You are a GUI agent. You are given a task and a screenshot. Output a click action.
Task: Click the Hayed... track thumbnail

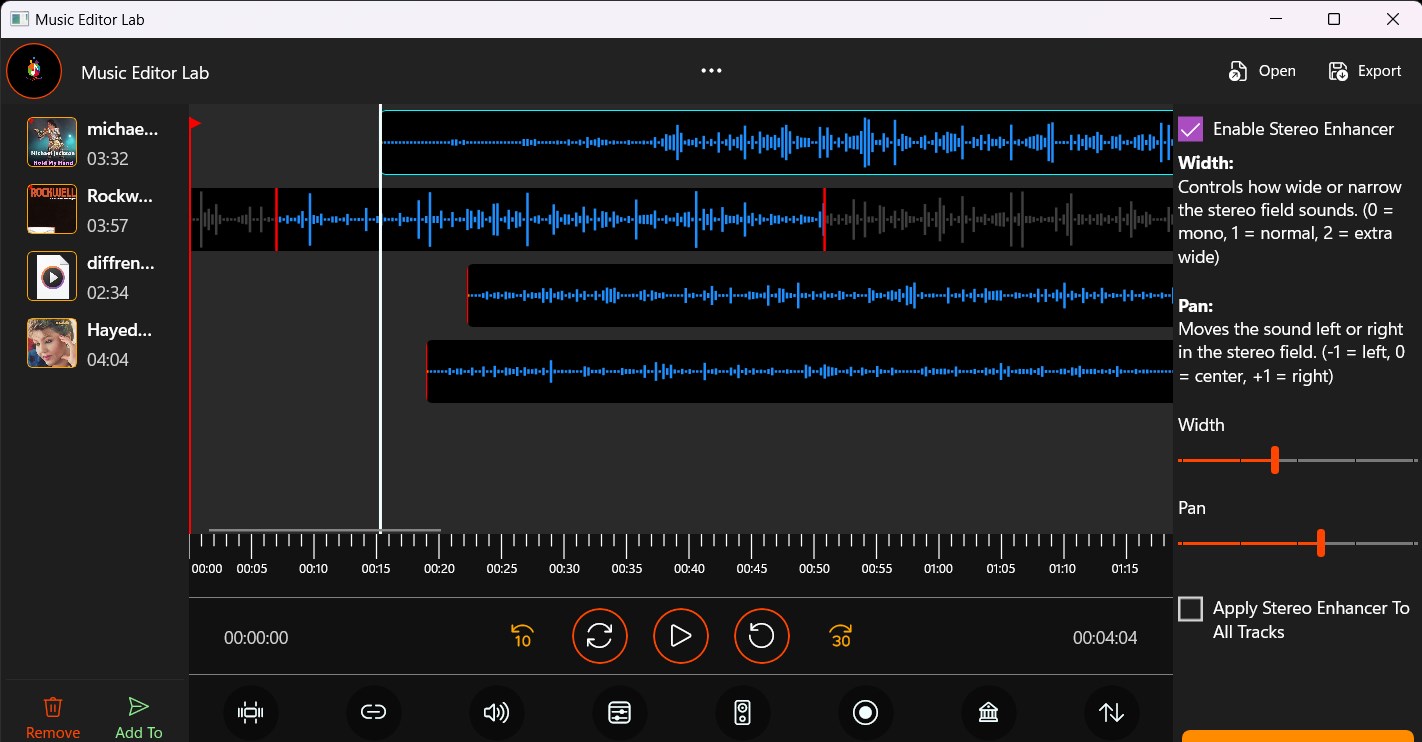pyautogui.click(x=51, y=342)
